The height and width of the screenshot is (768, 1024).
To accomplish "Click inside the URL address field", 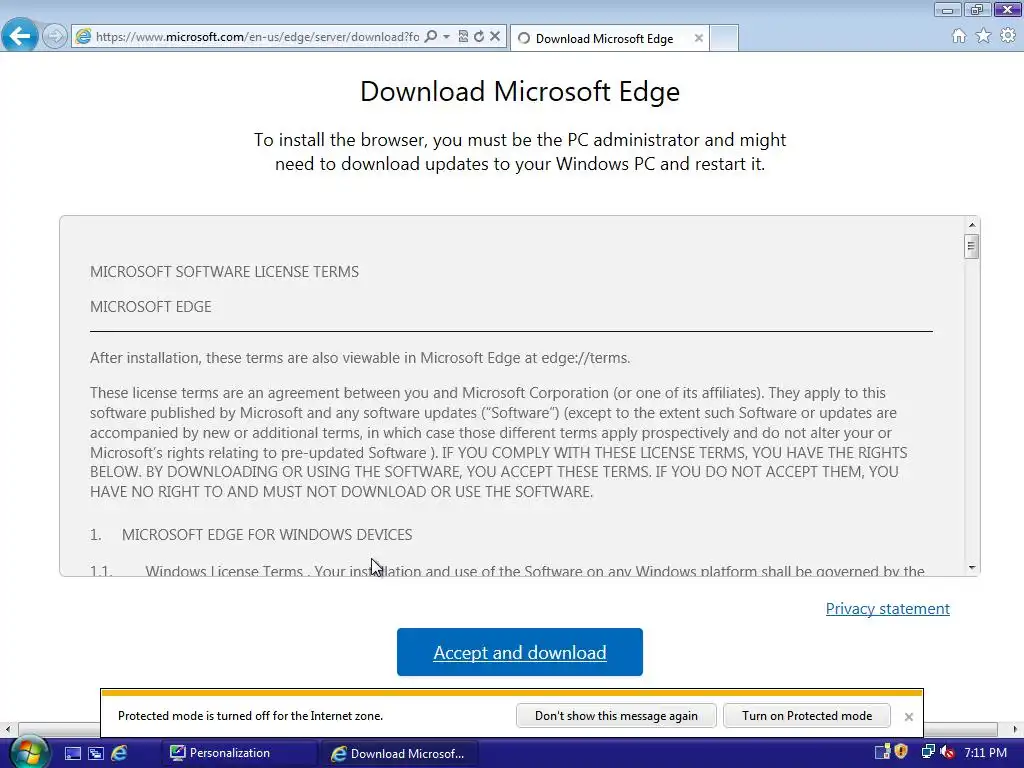I will coord(257,37).
